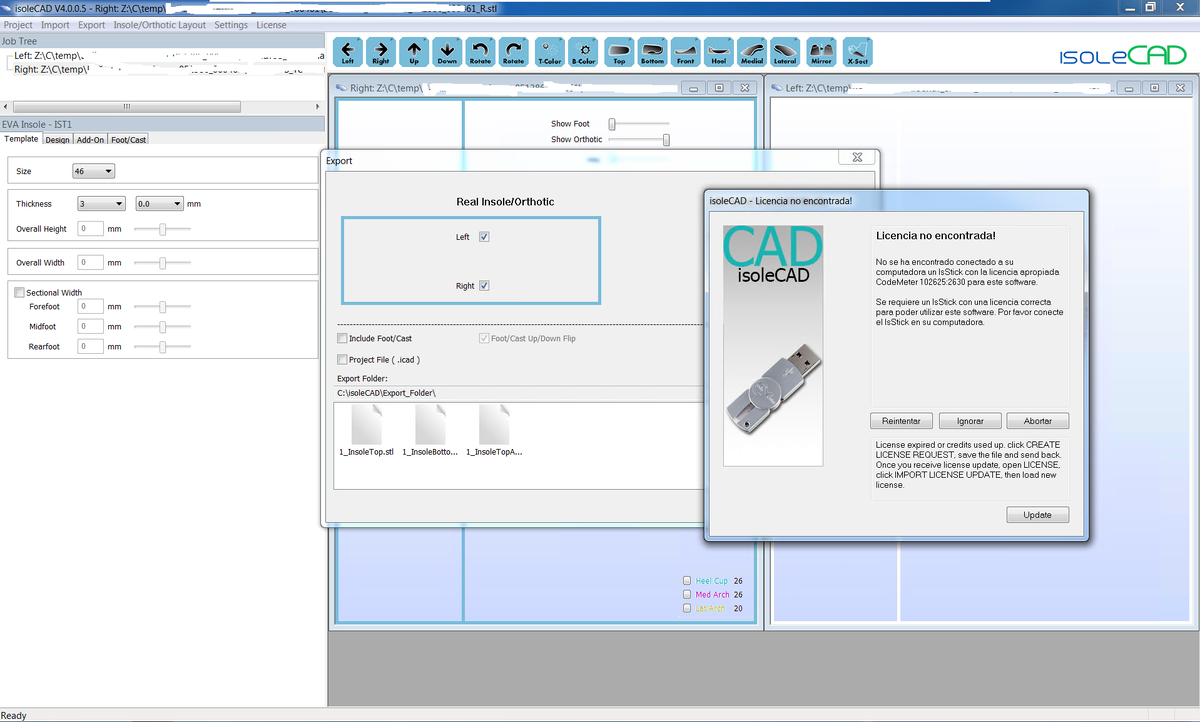The width and height of the screenshot is (1200, 722).
Task: Adjust the Overall Width slider
Action: click(x=162, y=263)
